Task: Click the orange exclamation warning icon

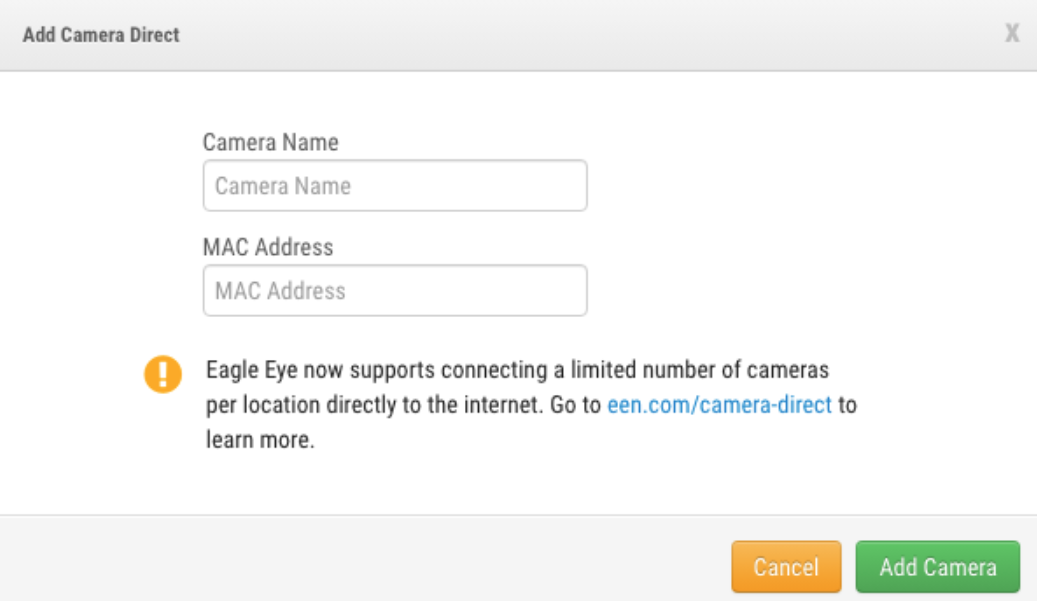Action: pyautogui.click(x=163, y=375)
